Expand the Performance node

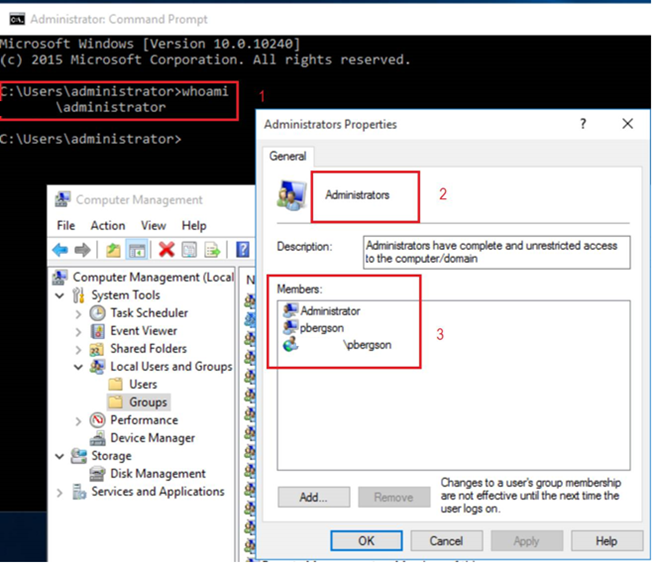pos(78,421)
